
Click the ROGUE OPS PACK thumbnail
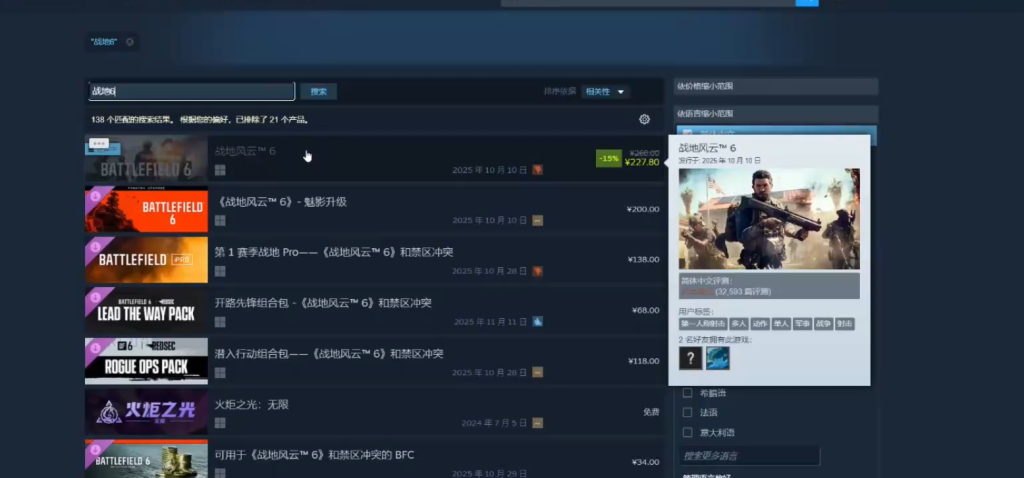click(x=146, y=361)
